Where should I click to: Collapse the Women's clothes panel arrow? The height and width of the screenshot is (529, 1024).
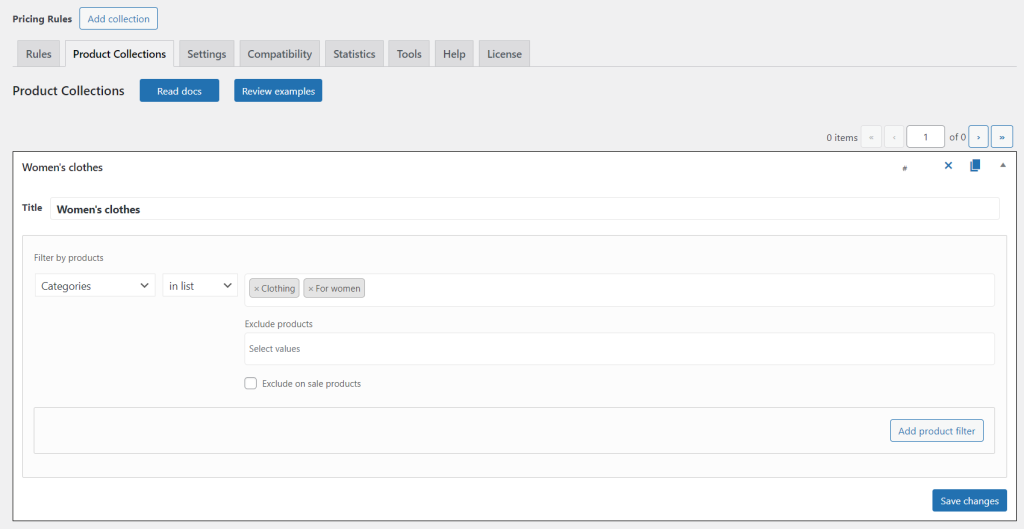point(1003,166)
